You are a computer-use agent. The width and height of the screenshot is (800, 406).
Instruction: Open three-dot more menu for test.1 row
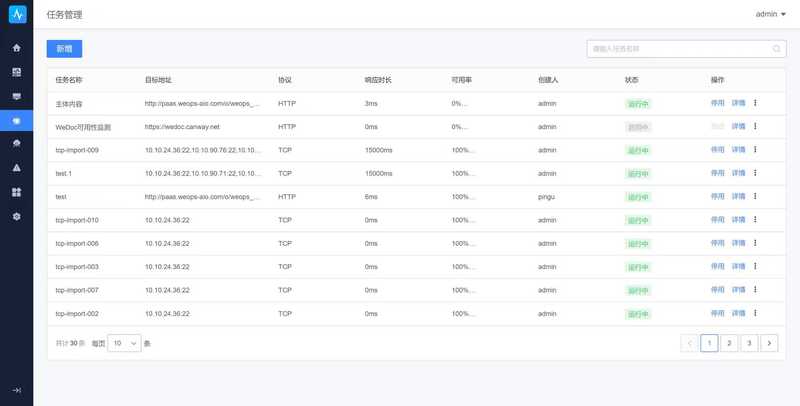(755, 173)
